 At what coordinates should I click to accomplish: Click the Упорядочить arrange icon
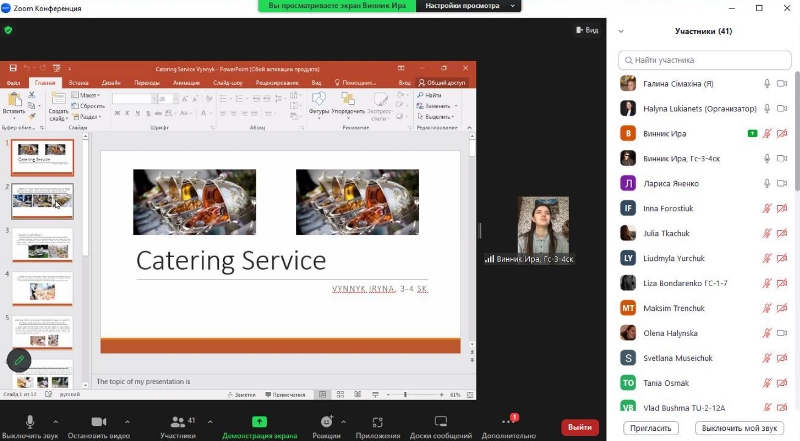coord(348,99)
